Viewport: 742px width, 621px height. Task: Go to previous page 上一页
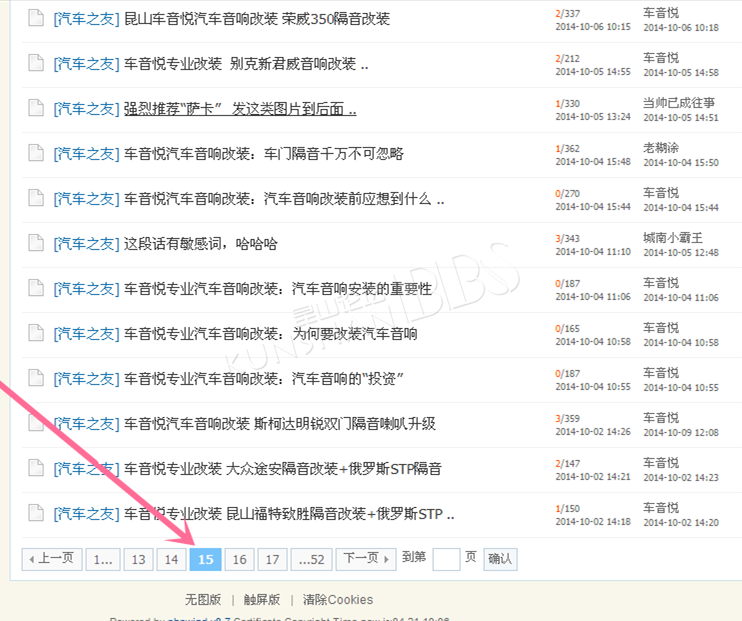pos(52,559)
